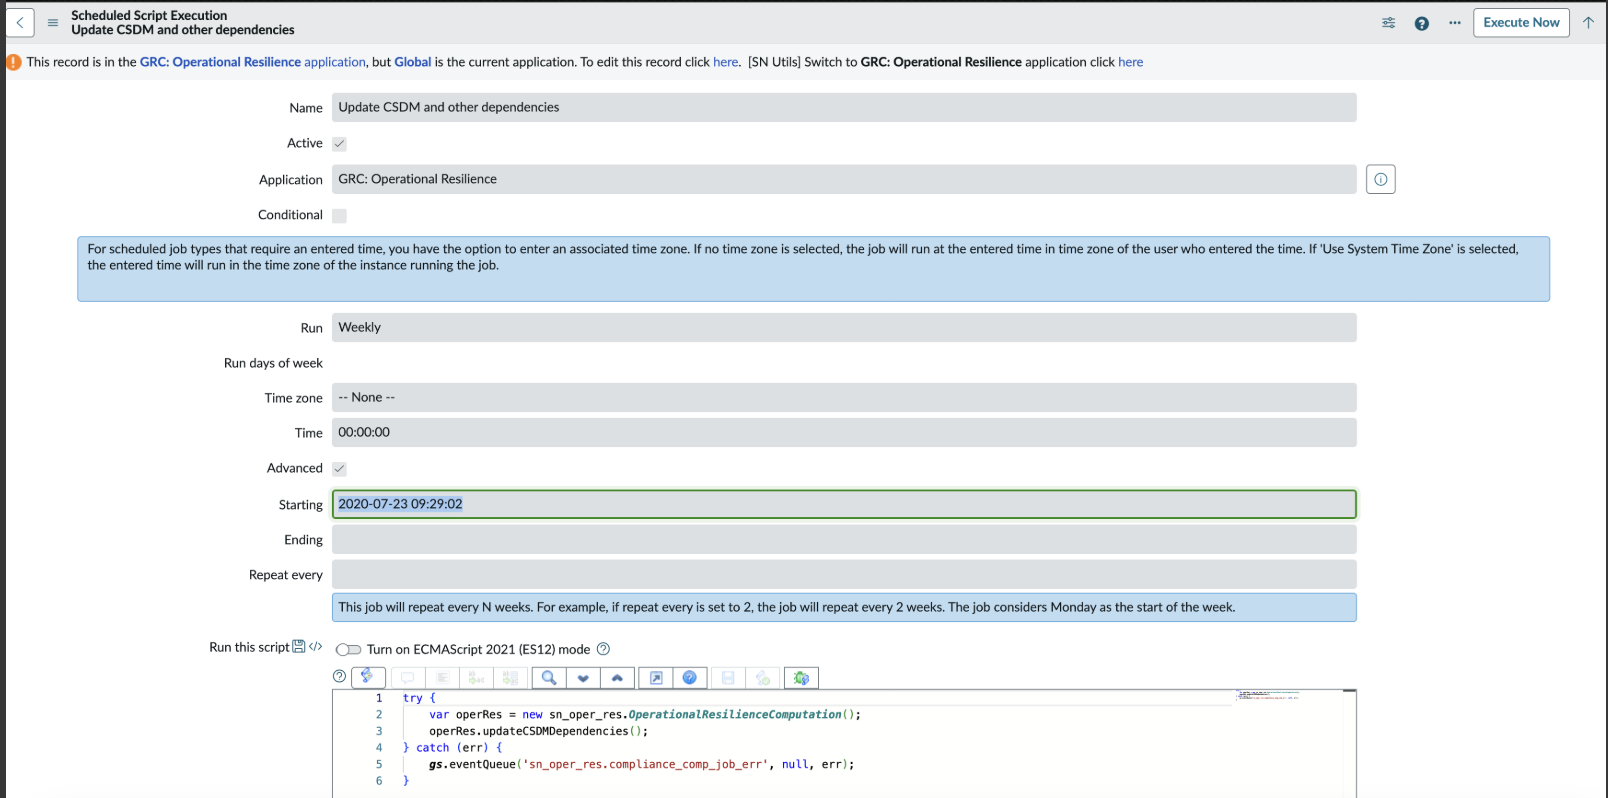Open the script debugger bug icon

[x=801, y=678]
